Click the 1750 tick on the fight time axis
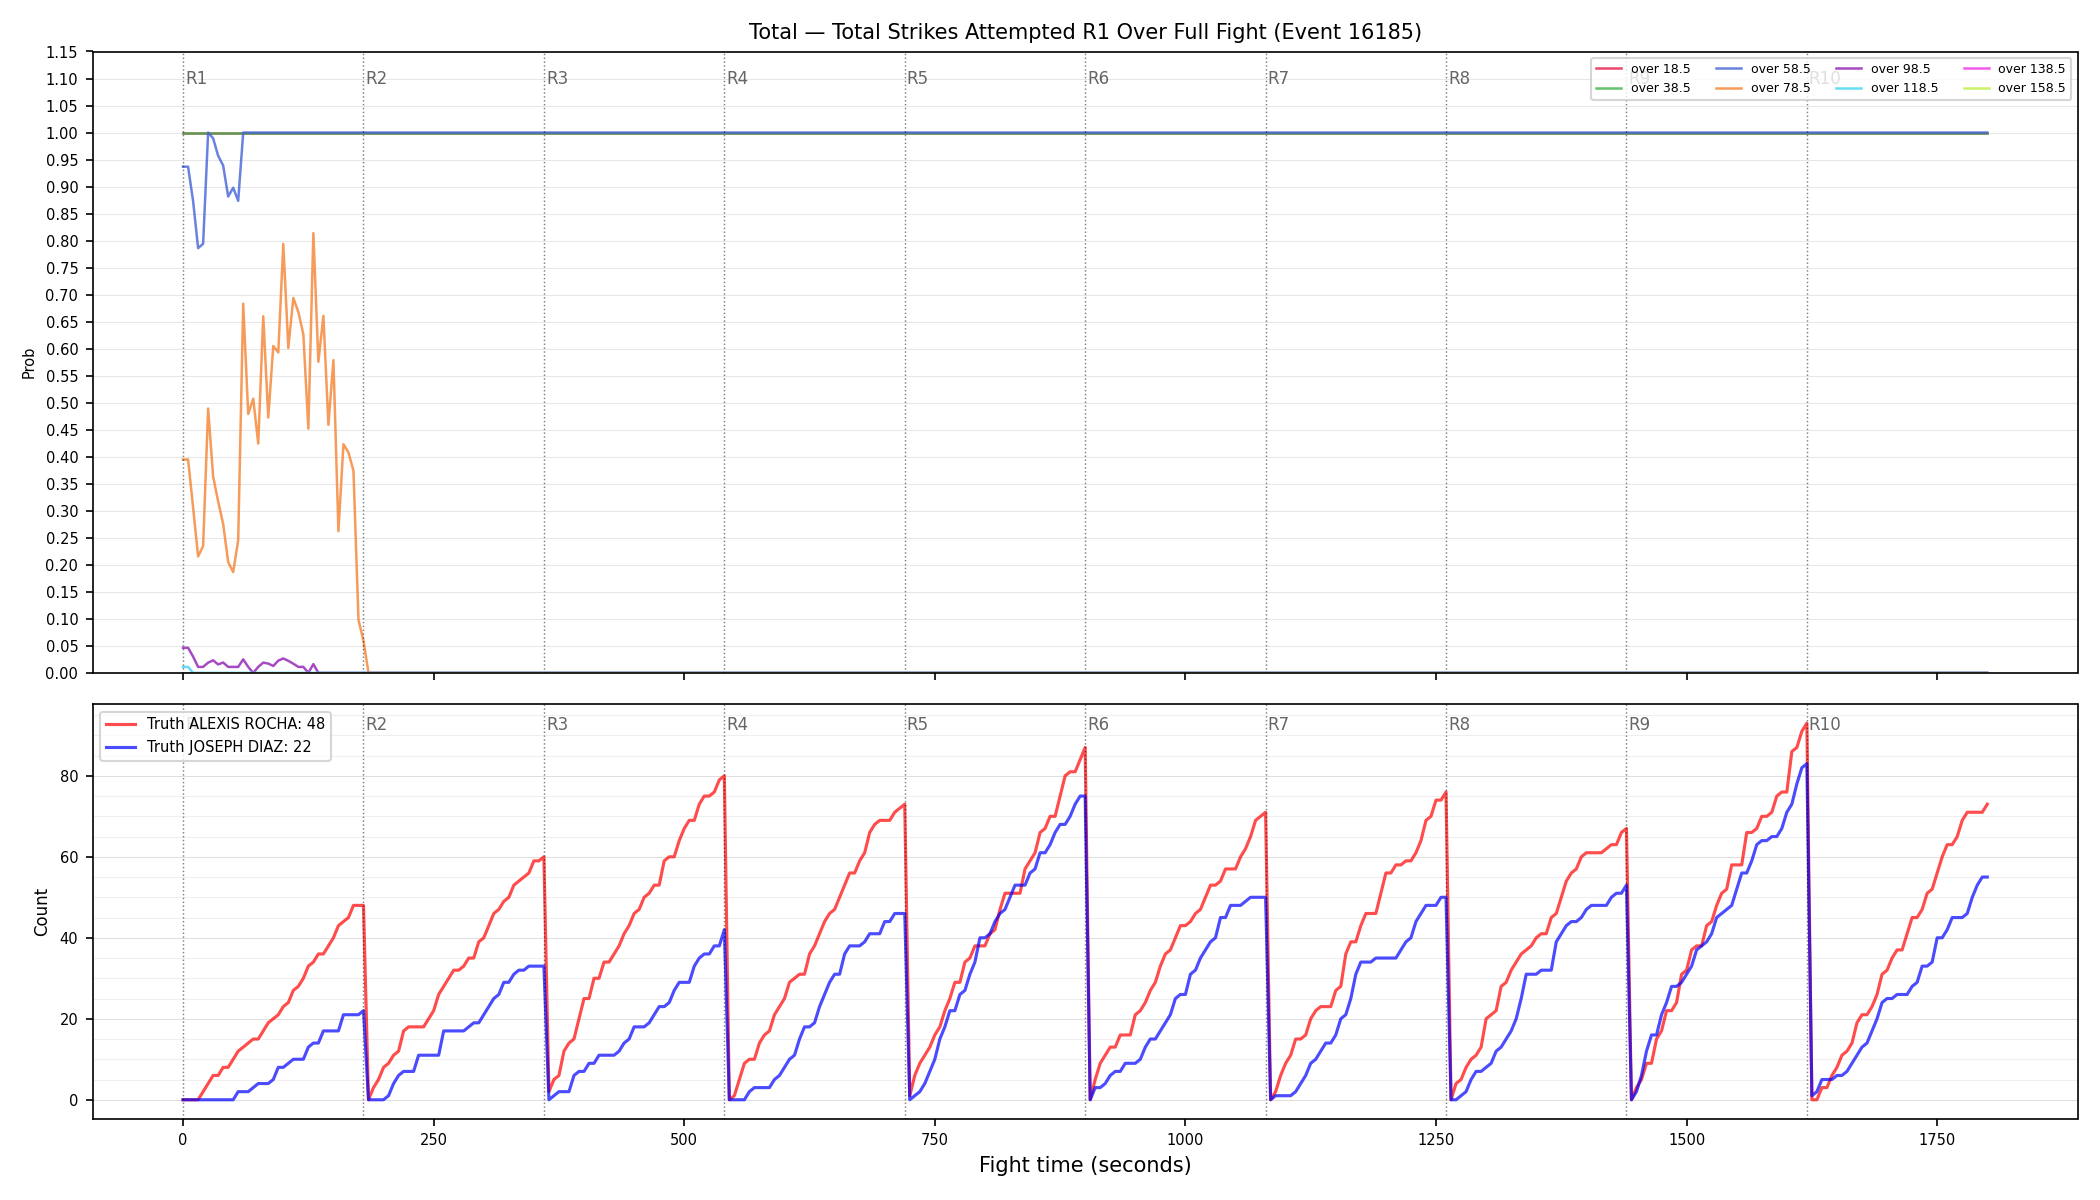This screenshot has height=1200, width=2100. click(x=1937, y=1139)
